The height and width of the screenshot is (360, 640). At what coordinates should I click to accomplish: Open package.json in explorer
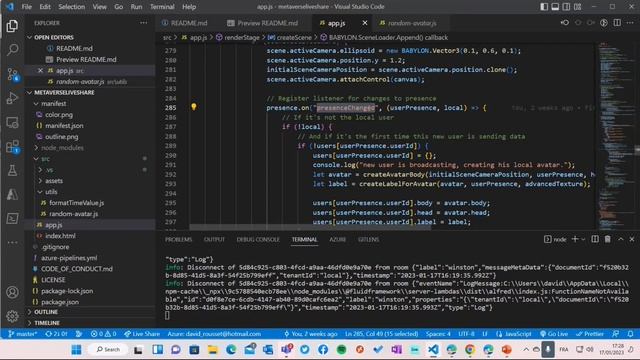tap(60, 302)
